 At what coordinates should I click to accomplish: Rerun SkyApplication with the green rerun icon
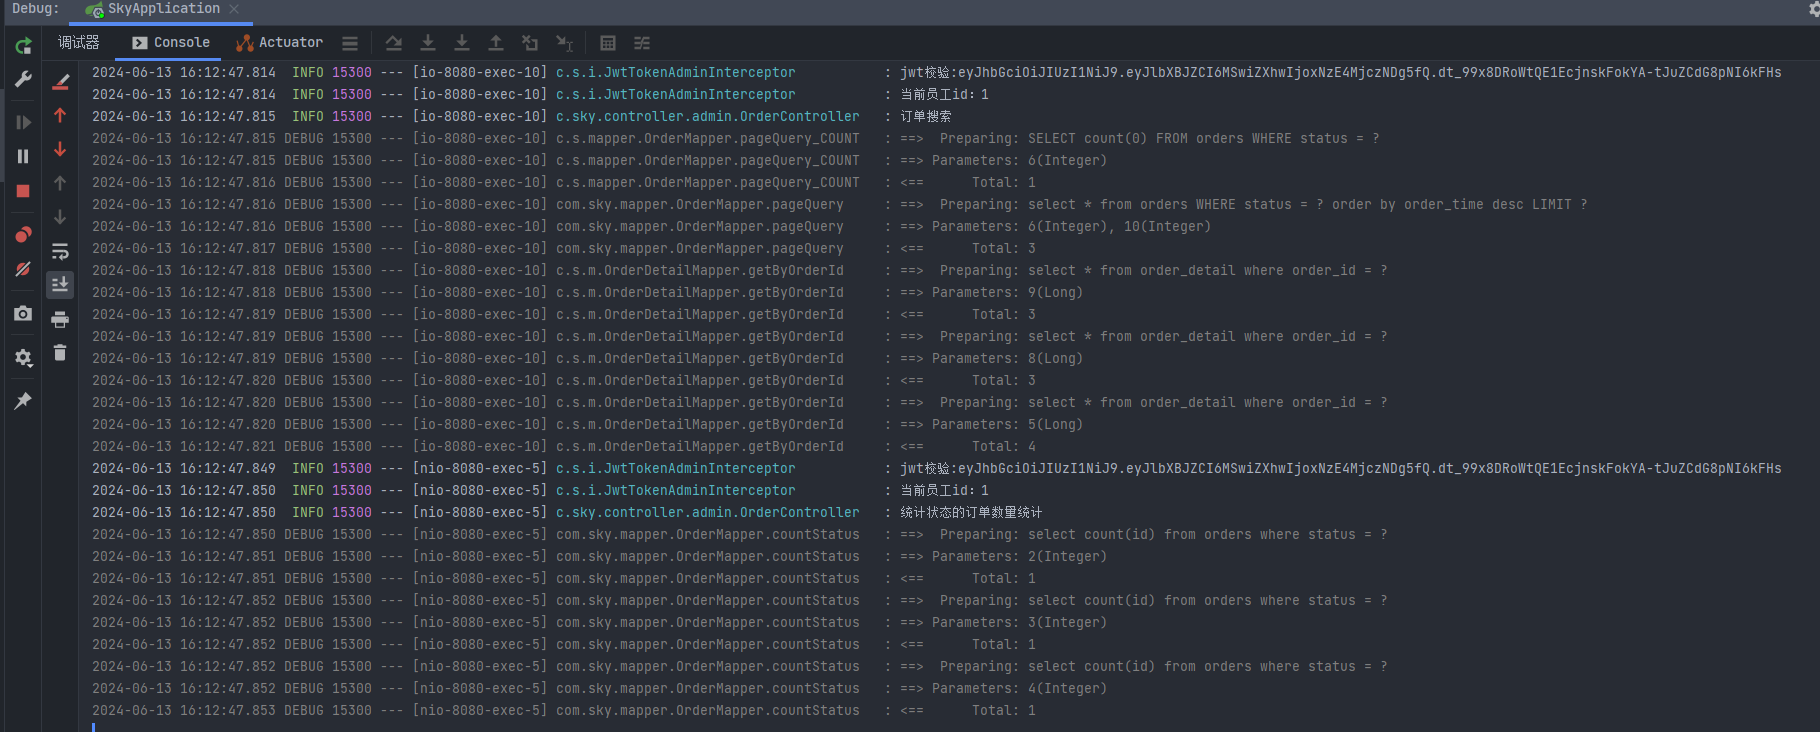click(x=23, y=45)
